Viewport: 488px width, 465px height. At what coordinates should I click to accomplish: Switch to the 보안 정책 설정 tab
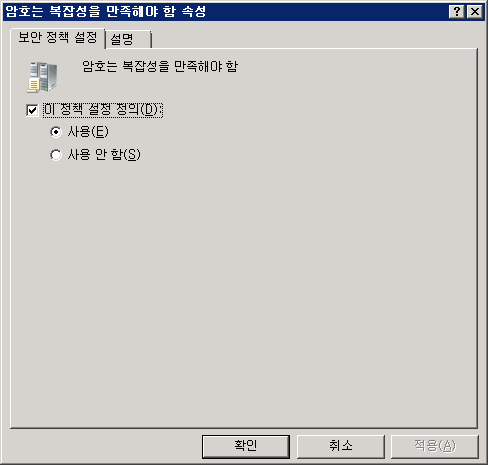click(x=57, y=38)
